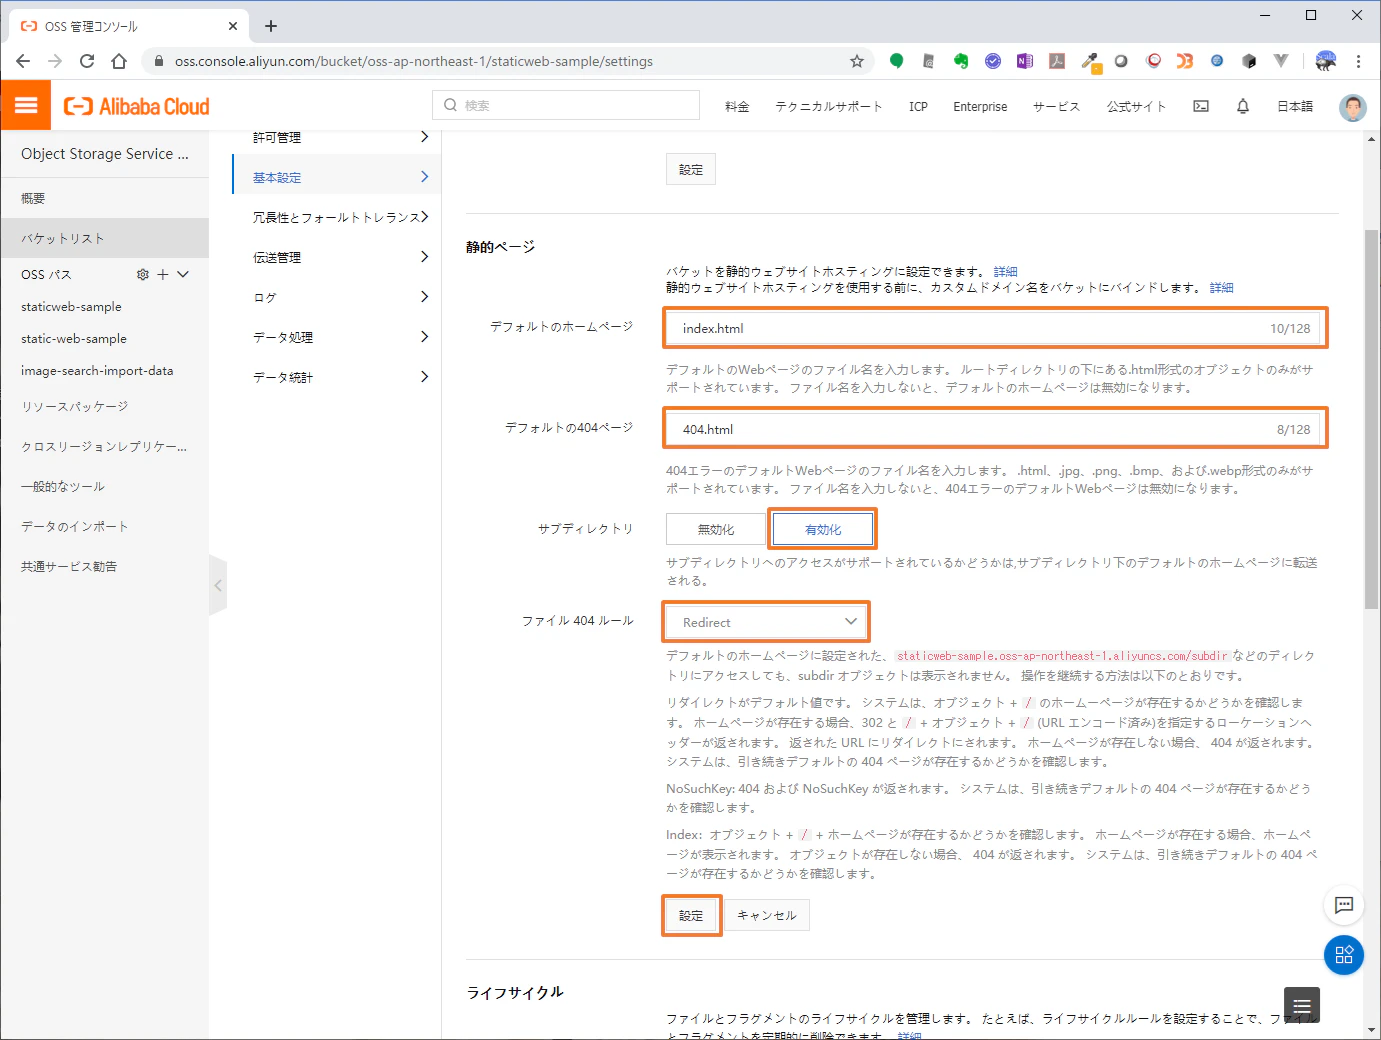Select the 有効化 subdirectory option
Screen dimensions: 1381x1040
tap(823, 529)
